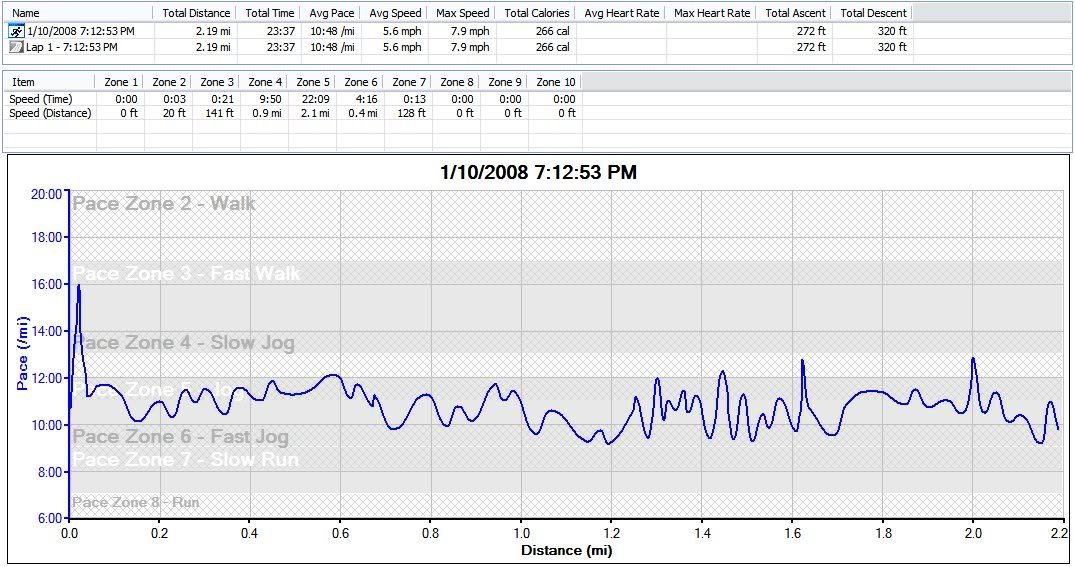Viewport: 1075px width, 567px height.
Task: Click the Avg Pace column header
Action: click(x=330, y=13)
